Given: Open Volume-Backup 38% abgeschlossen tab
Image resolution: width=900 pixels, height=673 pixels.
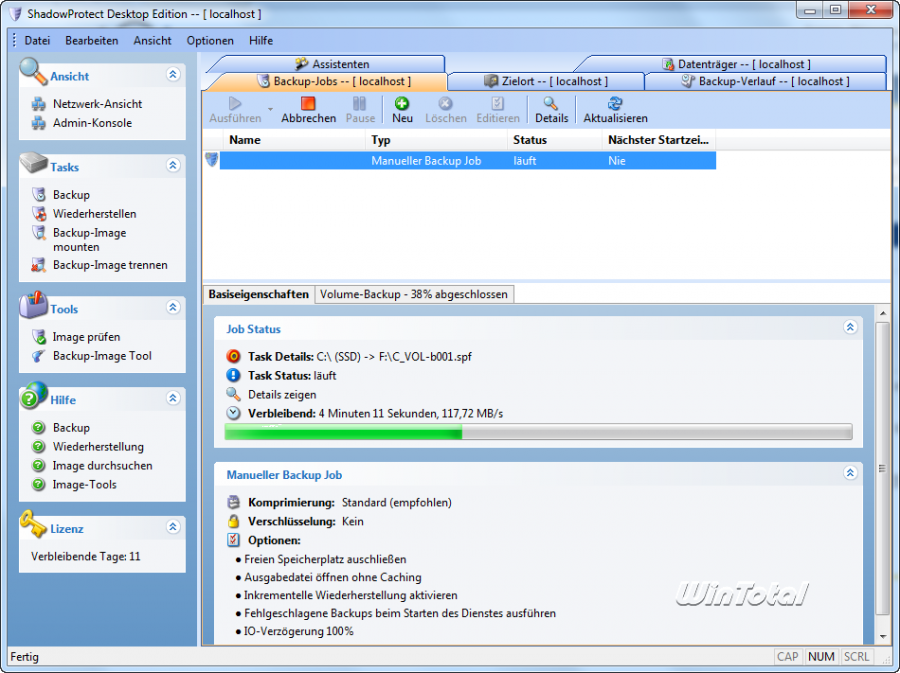Looking at the screenshot, I should [x=414, y=294].
